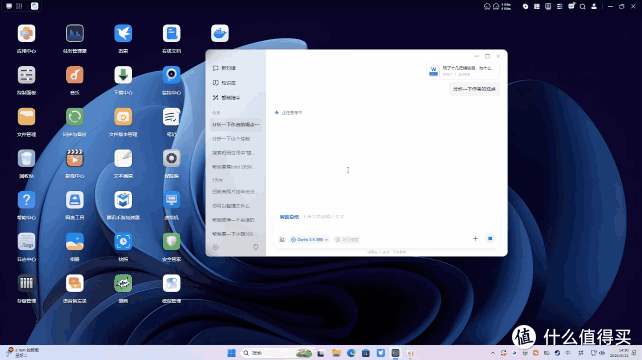Open the 文本编辑 notepad desktop icon

coord(123,158)
